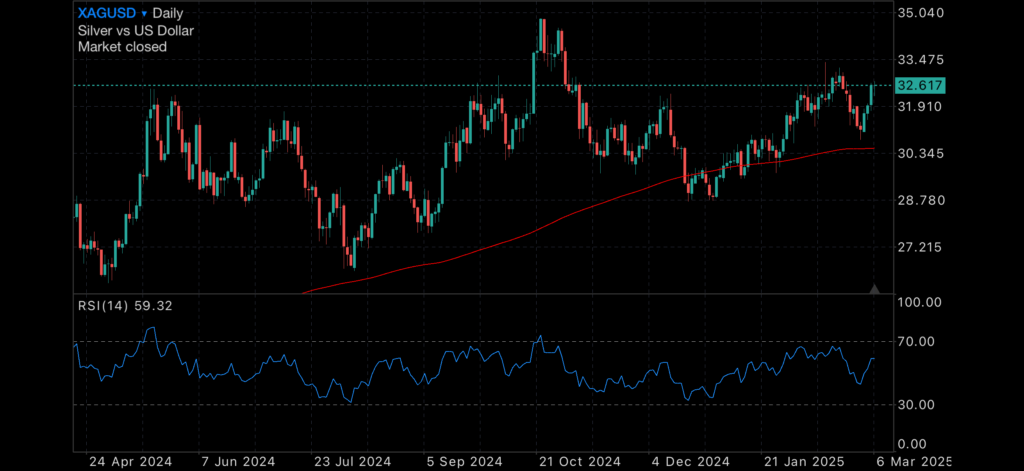
Task: Click the 7 Jun 2024 date label
Action: click(x=238, y=461)
